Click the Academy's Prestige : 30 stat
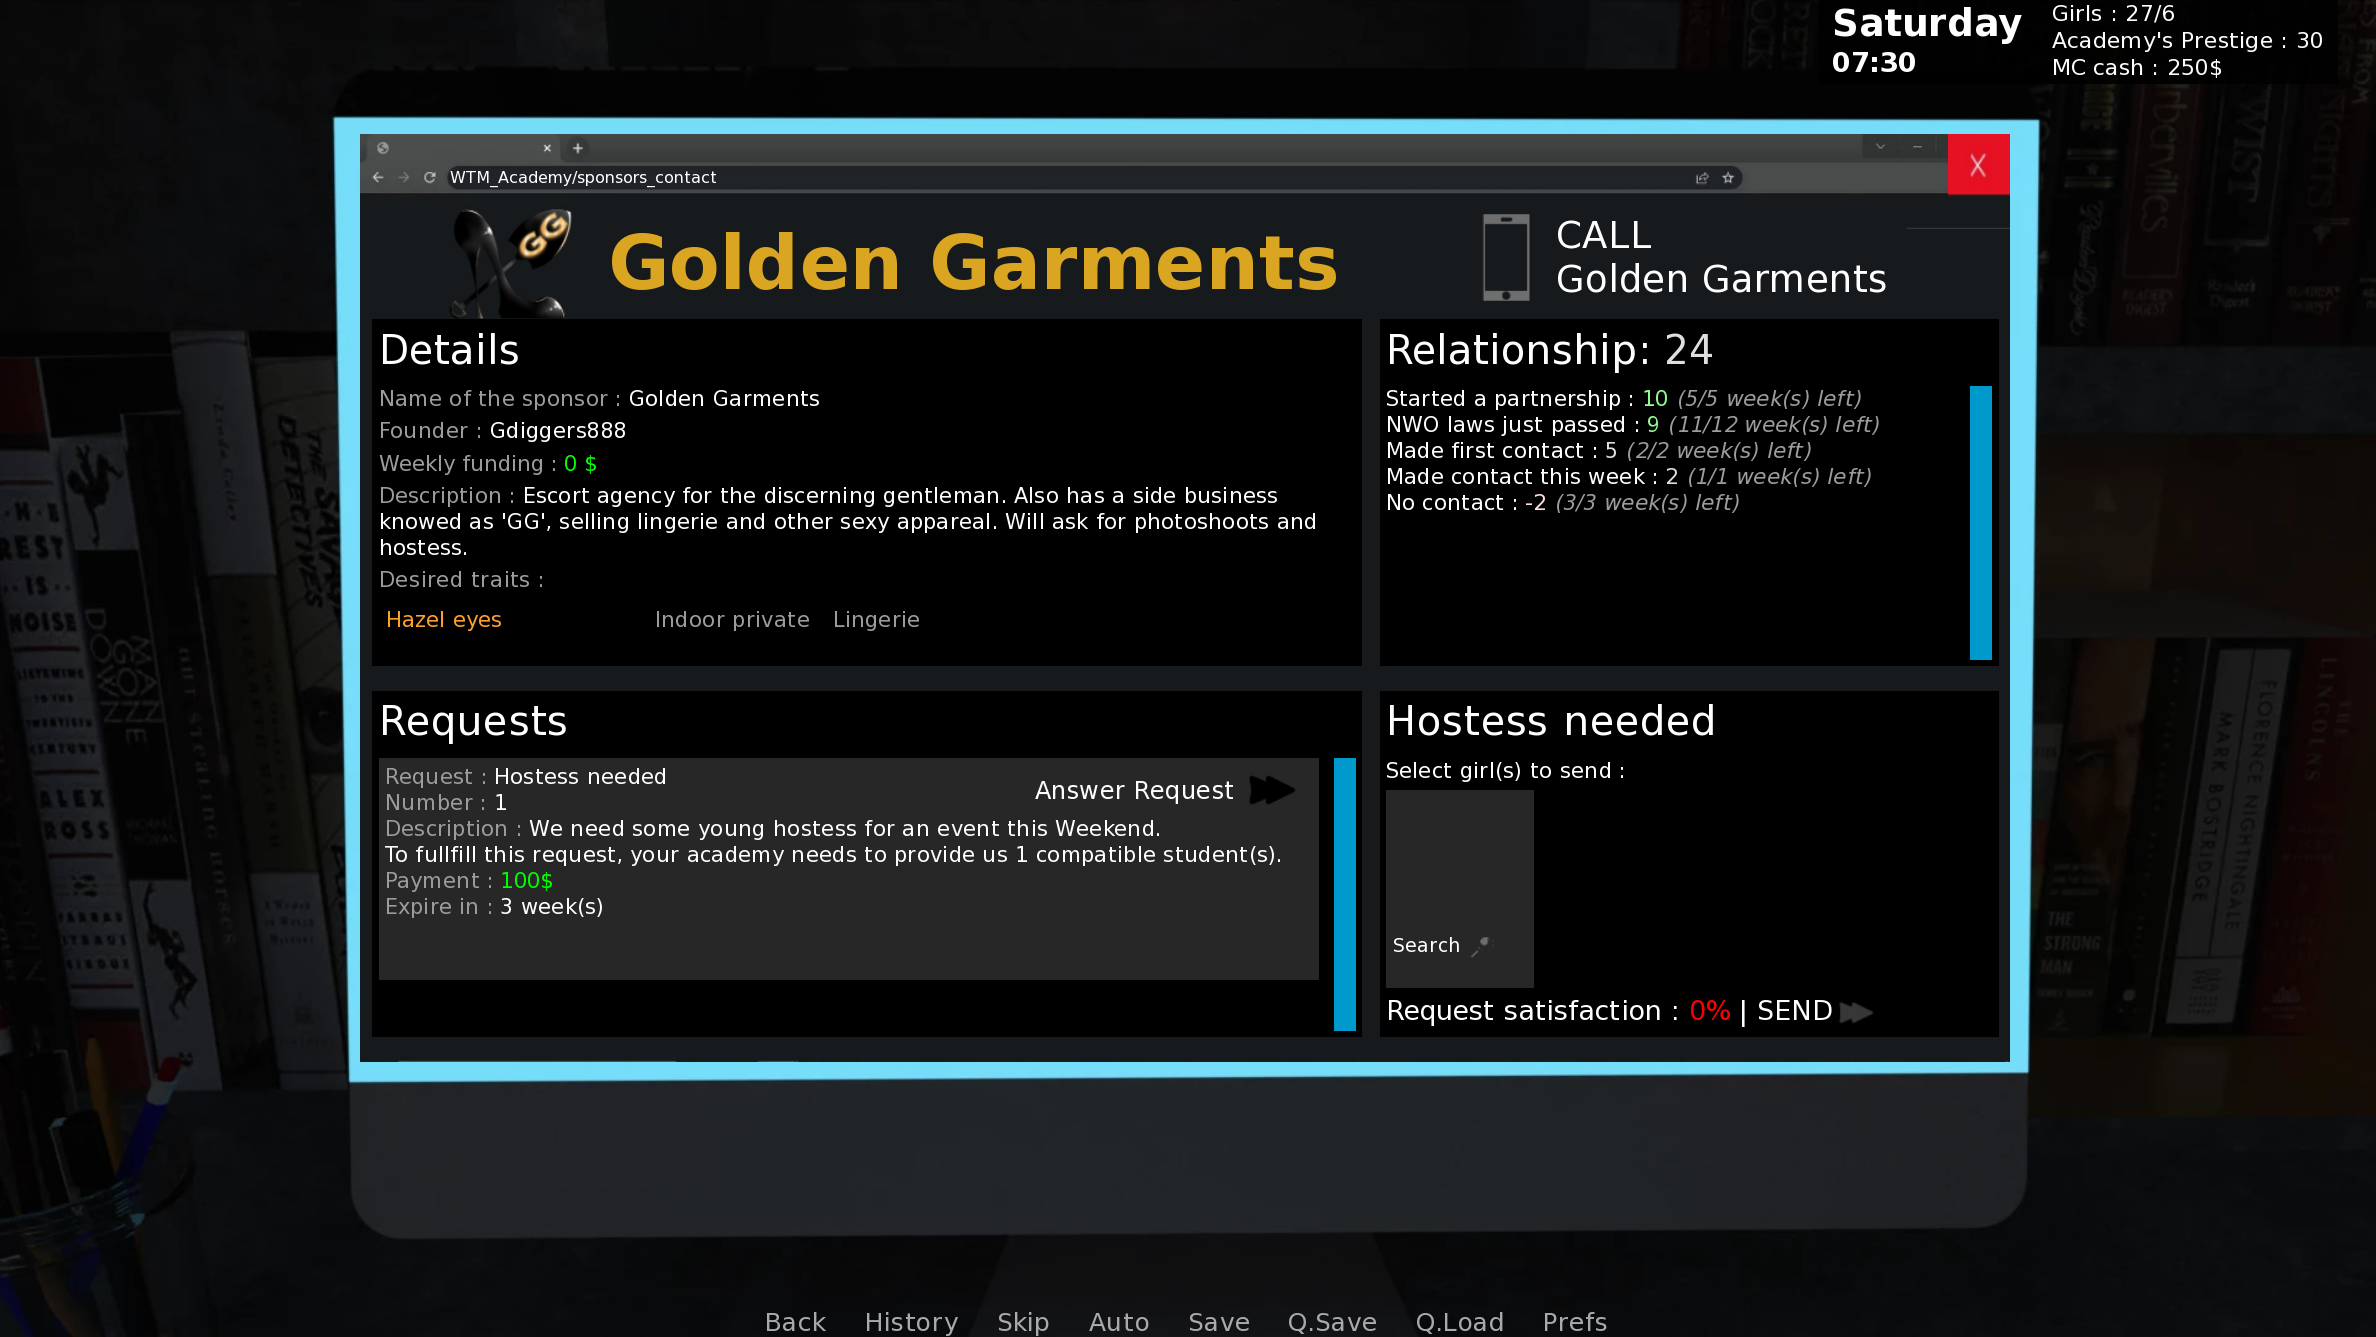Image resolution: width=2376 pixels, height=1337 pixels. click(2187, 41)
